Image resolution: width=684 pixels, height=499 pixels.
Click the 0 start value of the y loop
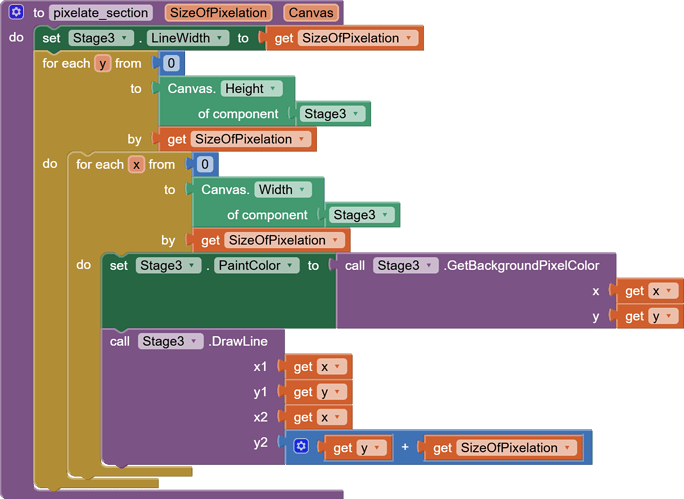(x=171, y=63)
